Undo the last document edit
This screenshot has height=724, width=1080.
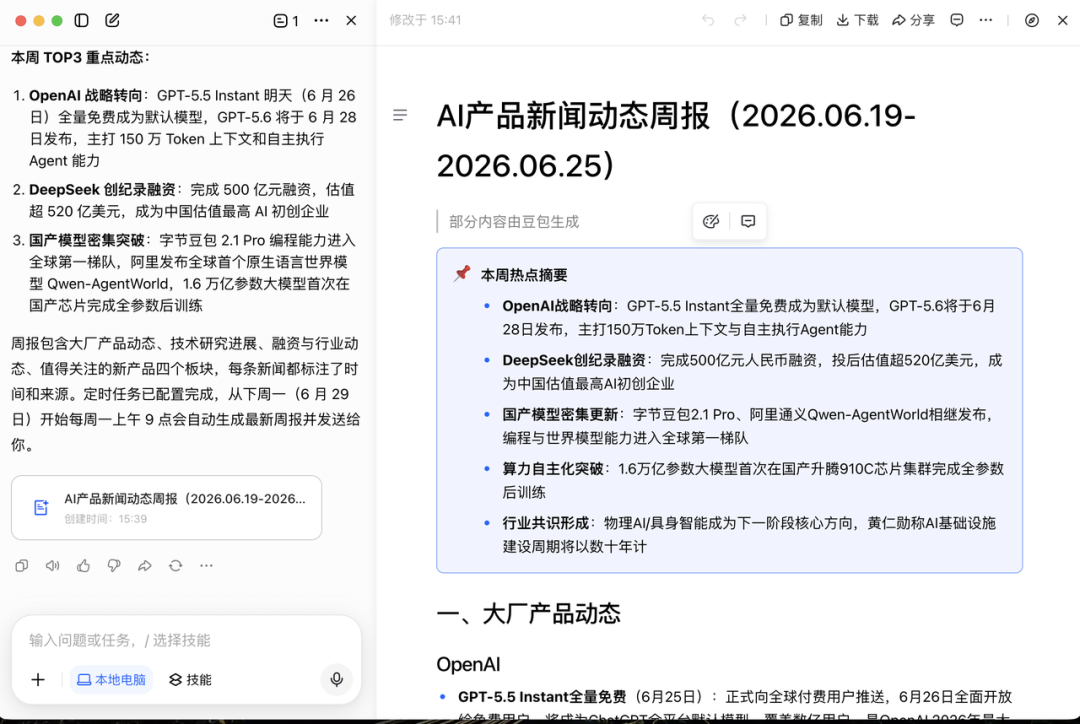coord(707,20)
